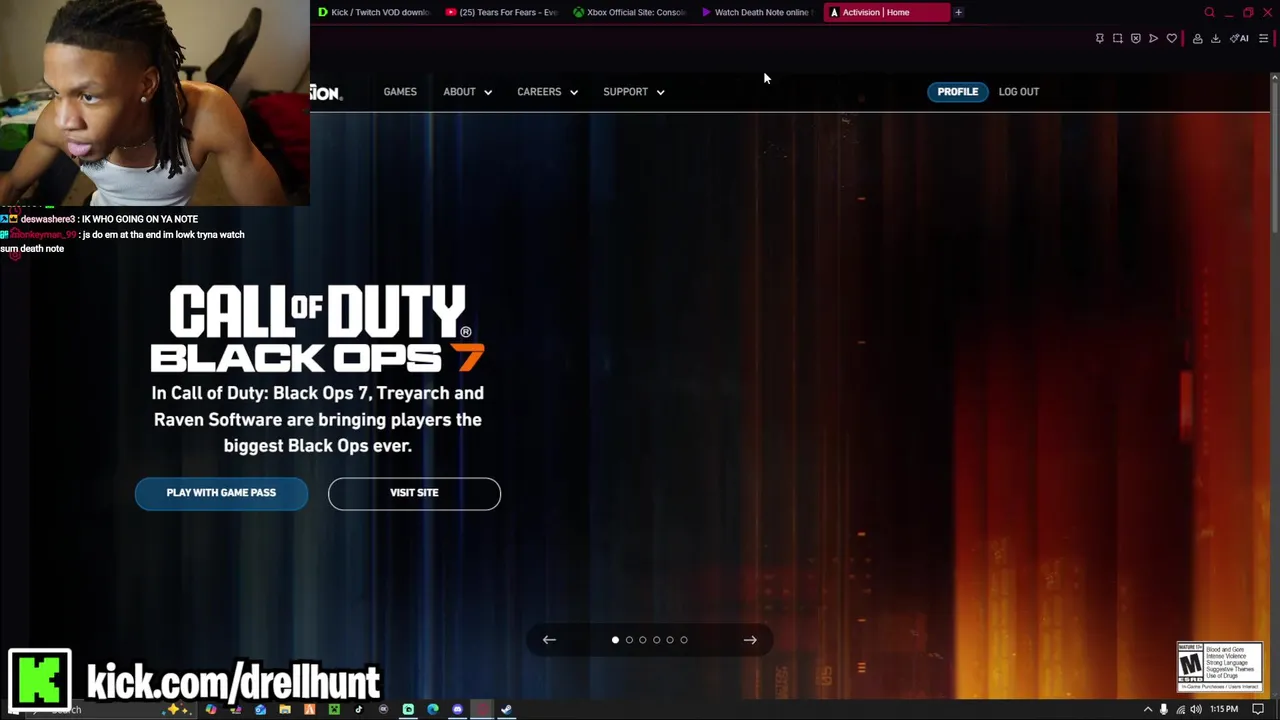Open the AI assistant toolbar button
The height and width of the screenshot is (720, 1280).
[x=1239, y=38]
